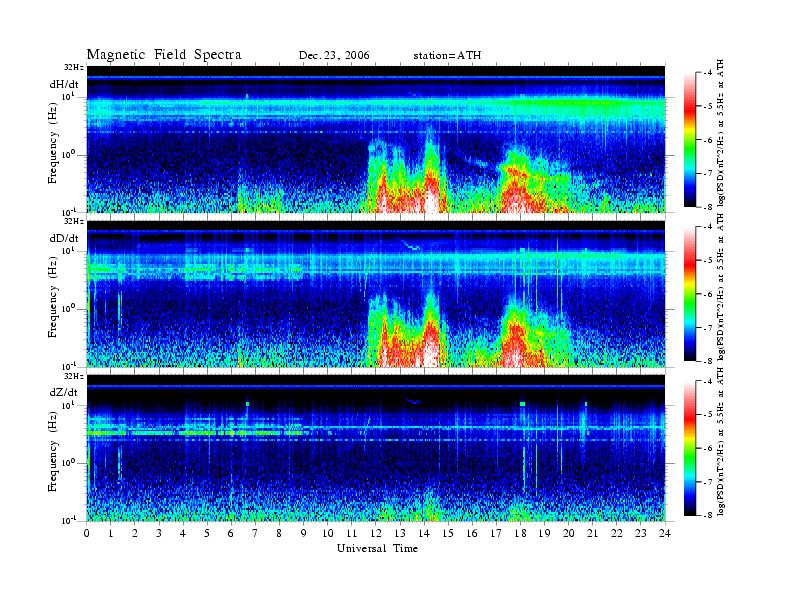Click the "dH/dt" panel label
The image size is (792, 612).
tap(64, 85)
